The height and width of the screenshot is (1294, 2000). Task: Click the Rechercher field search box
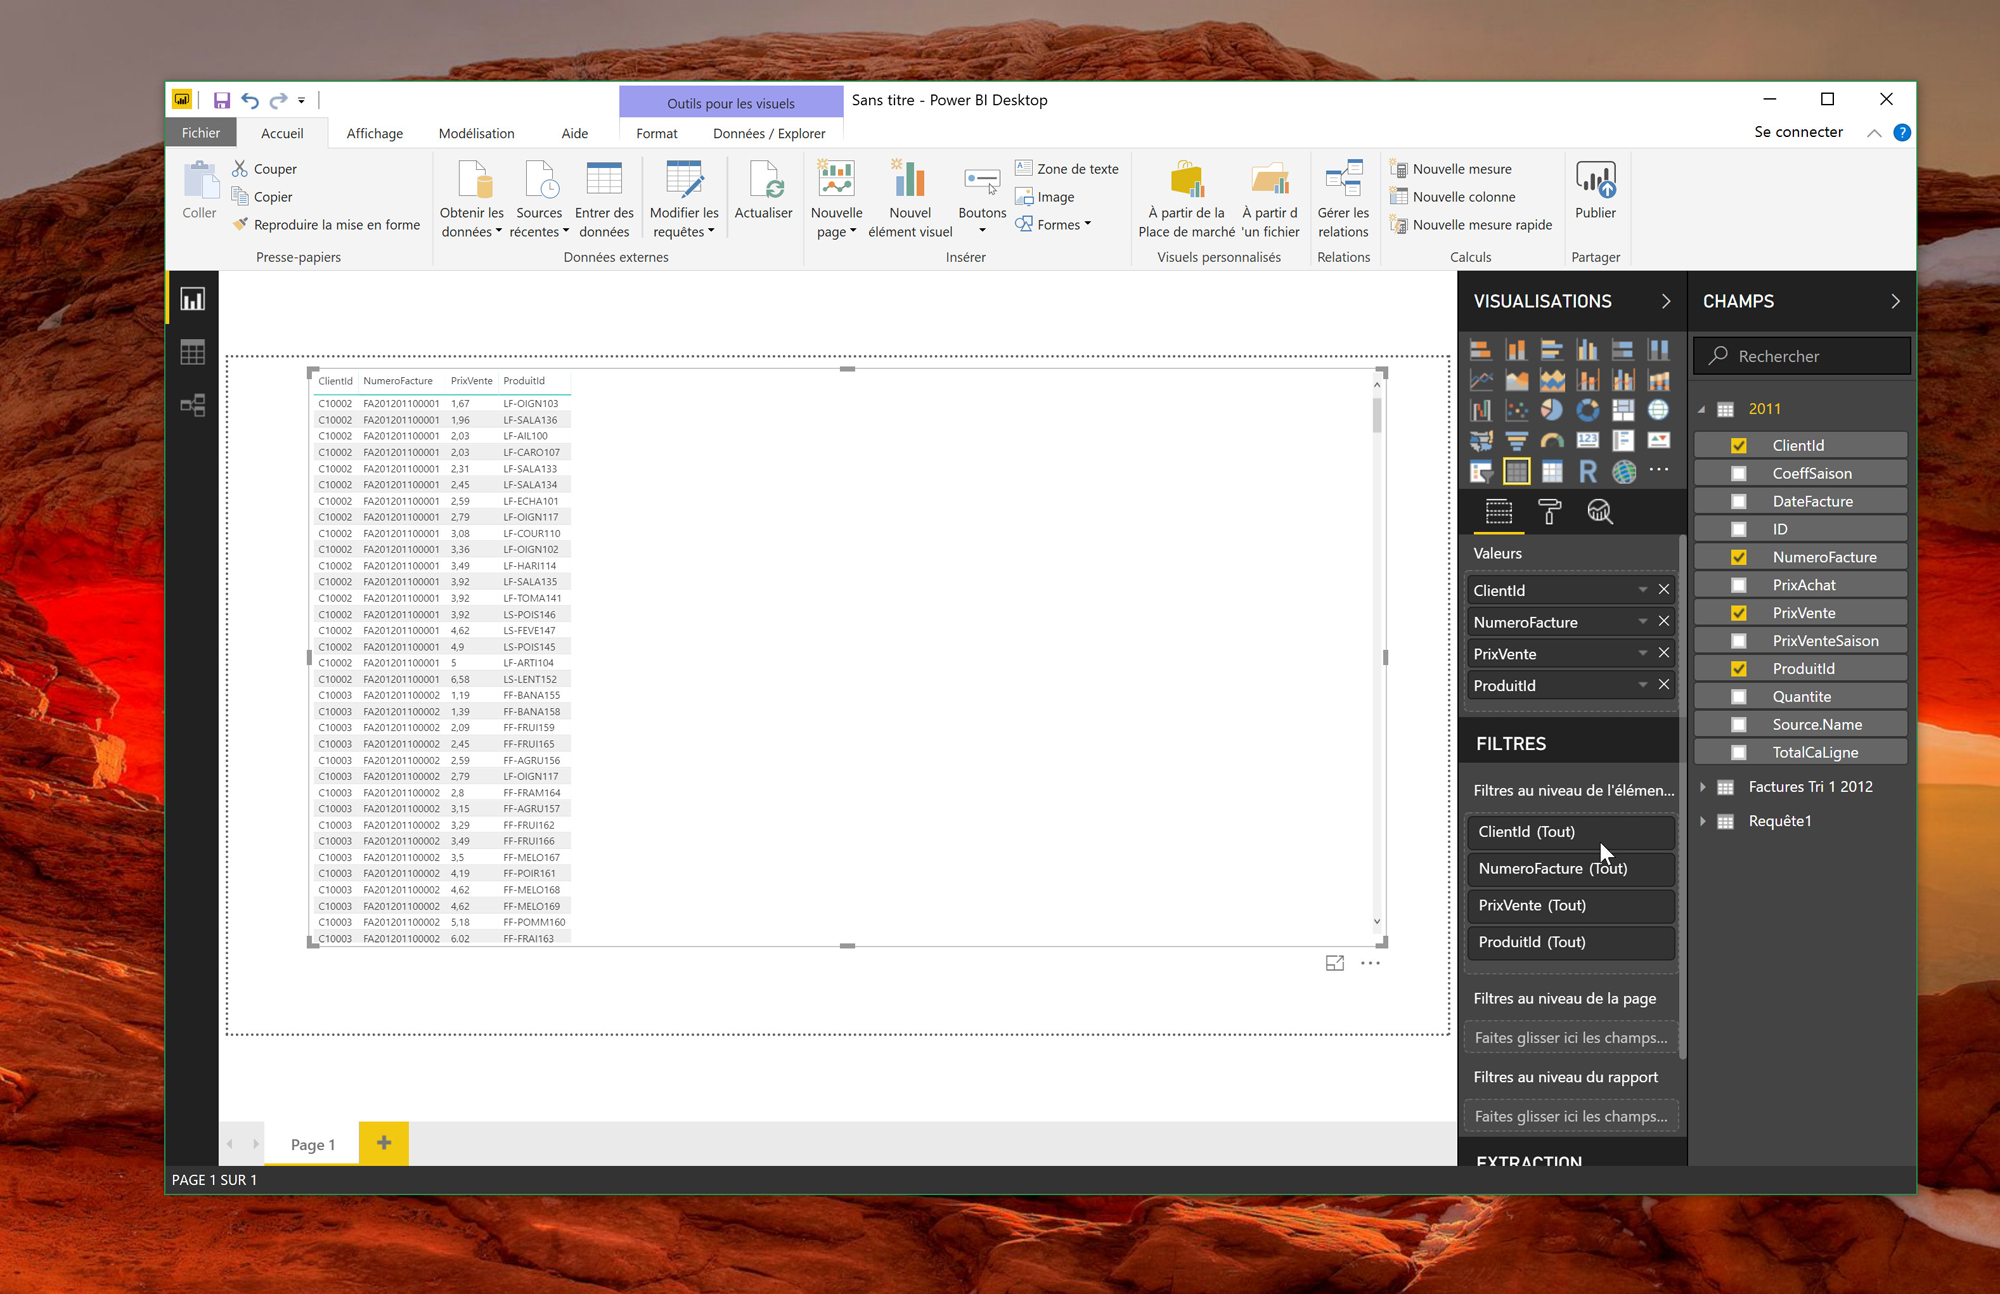click(x=1802, y=356)
